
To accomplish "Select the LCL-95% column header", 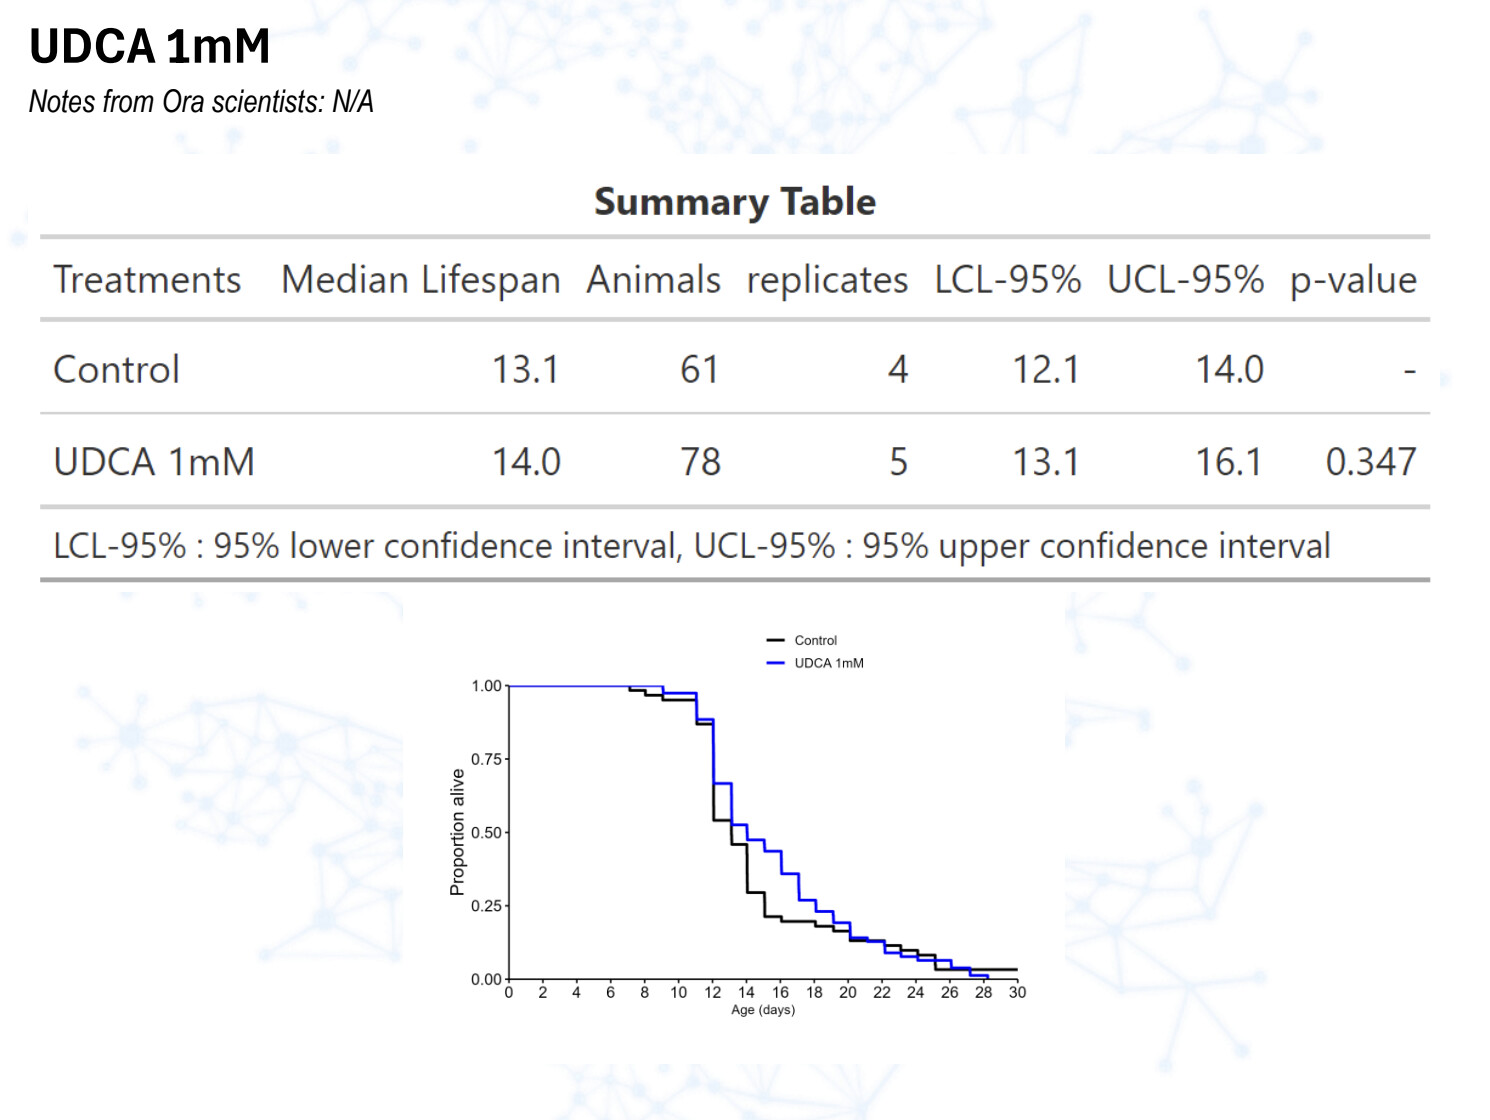I will [x=1007, y=280].
